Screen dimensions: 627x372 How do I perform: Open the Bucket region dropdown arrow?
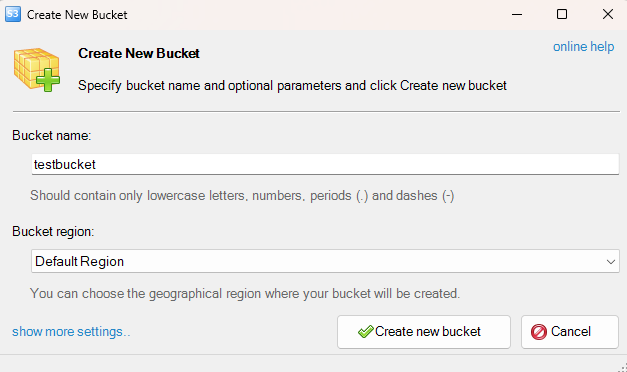coord(610,262)
